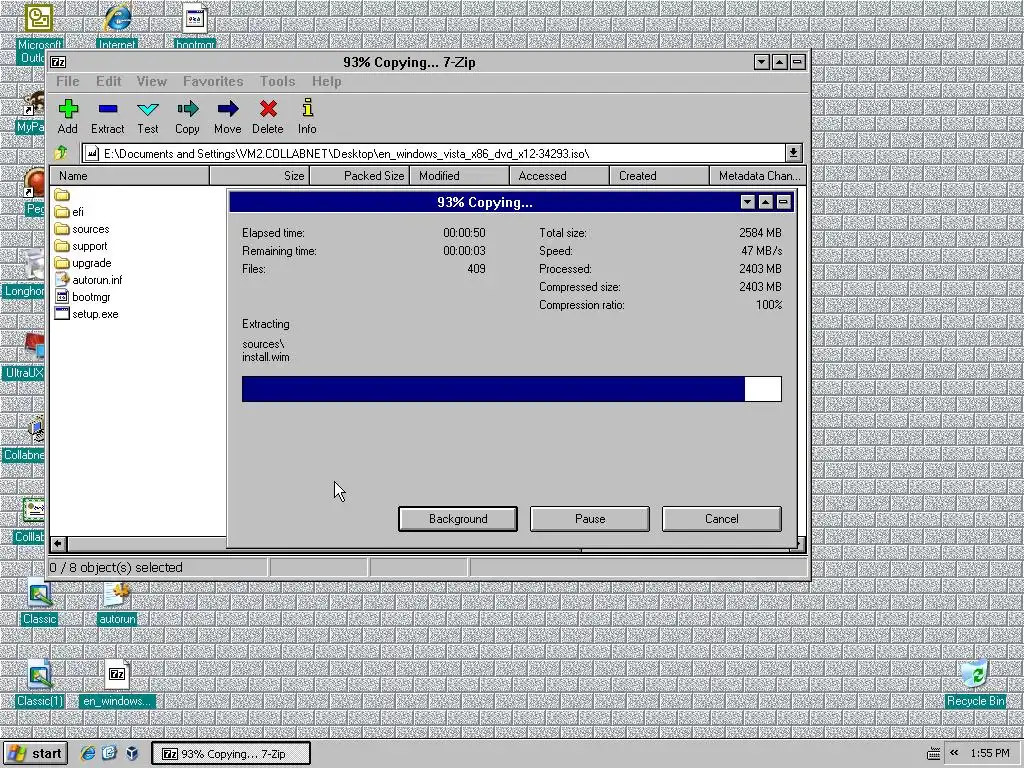Launch Internet Explorer from quick launch
The width and height of the screenshot is (1024, 768).
click(x=88, y=753)
